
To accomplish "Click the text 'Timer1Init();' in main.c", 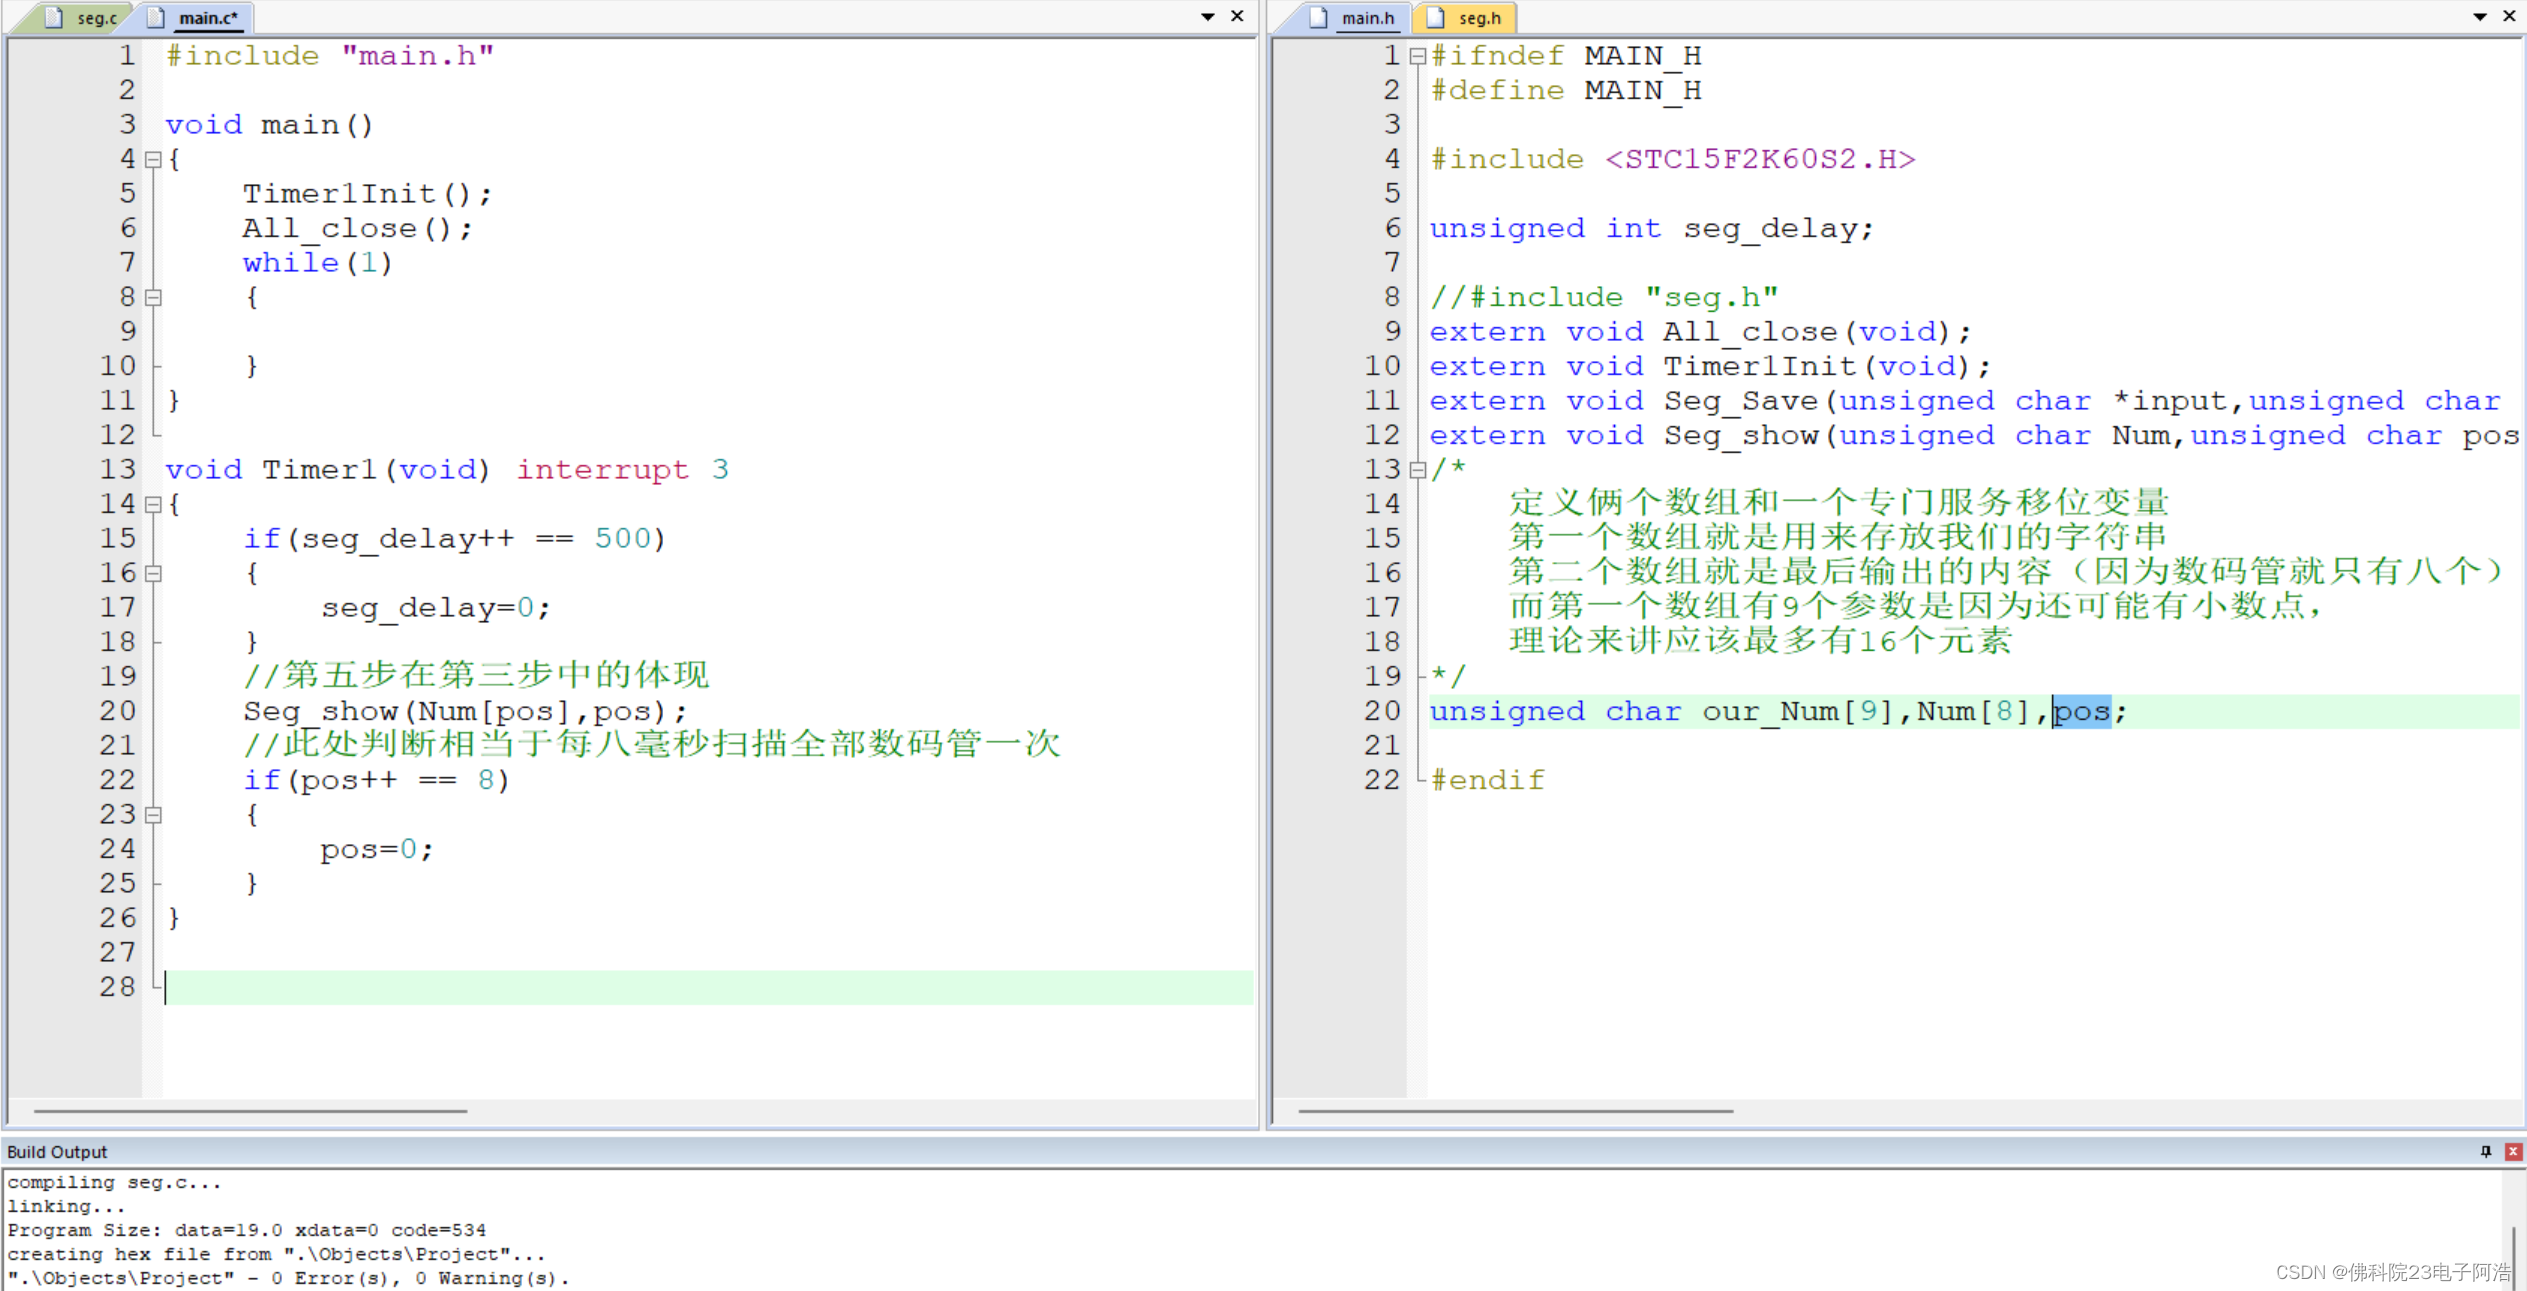I will (367, 193).
